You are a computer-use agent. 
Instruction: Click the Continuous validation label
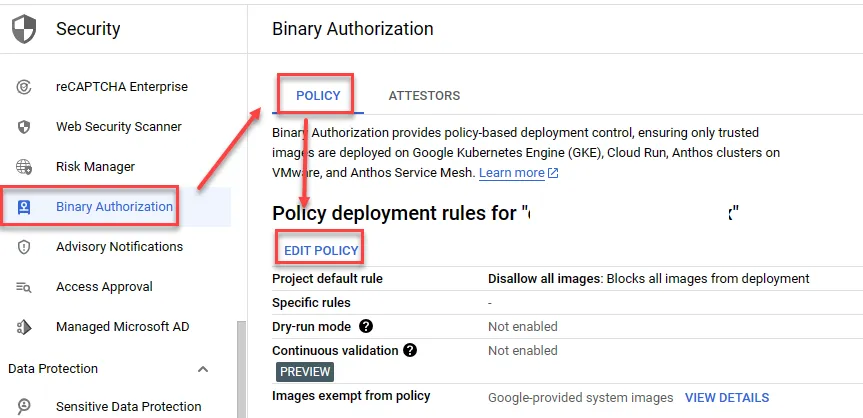(x=335, y=350)
